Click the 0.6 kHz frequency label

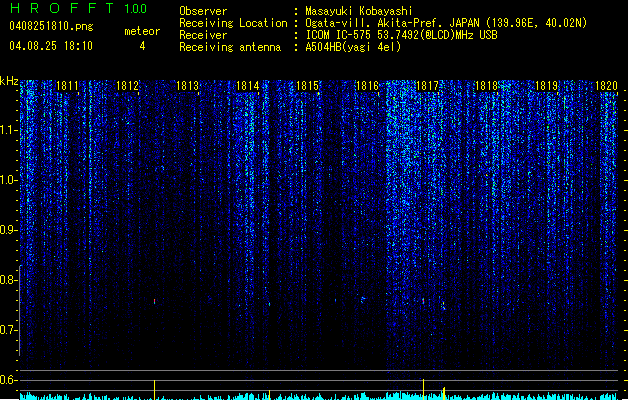click(x=9, y=380)
